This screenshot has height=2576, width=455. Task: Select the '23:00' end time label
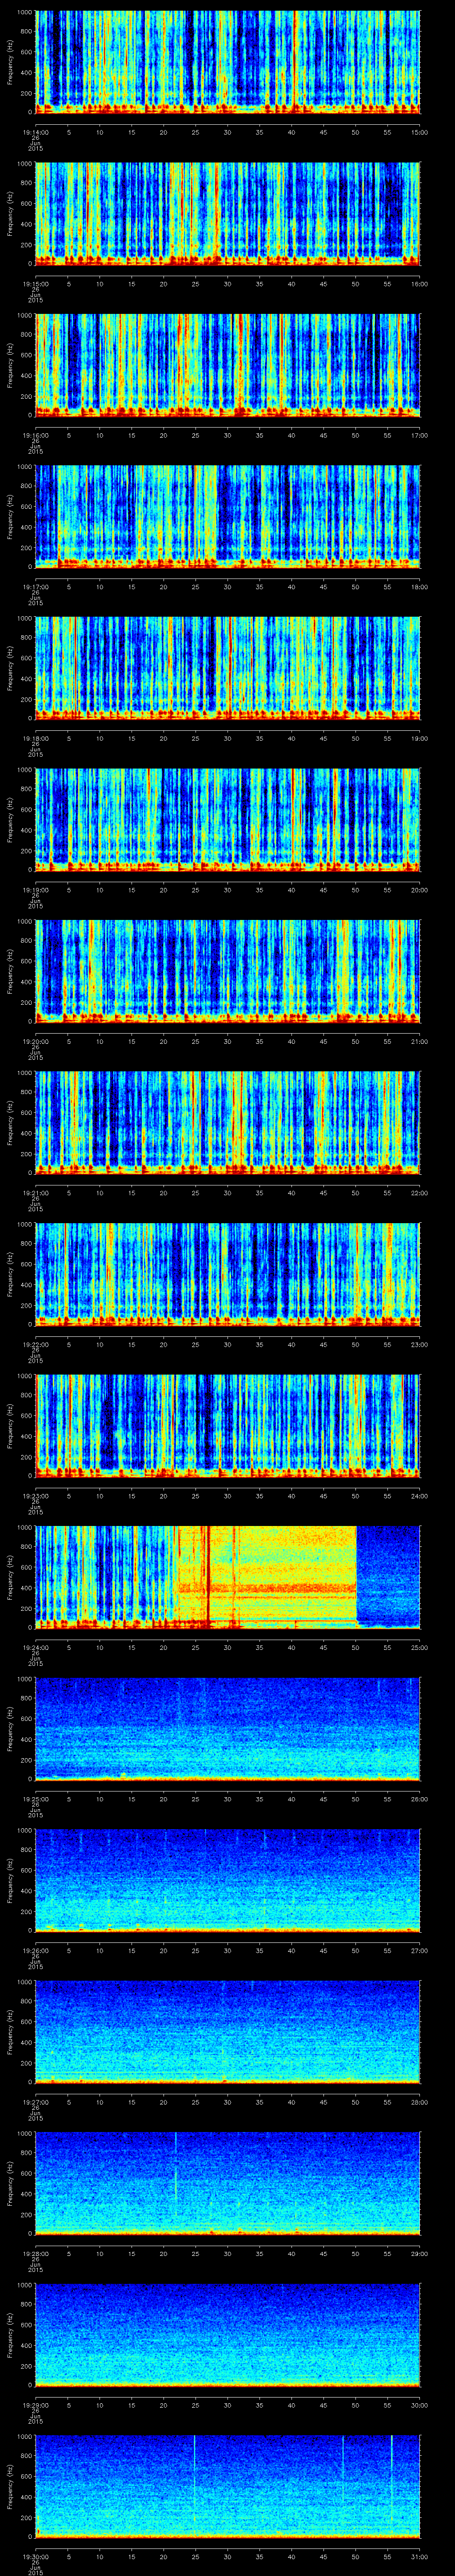point(420,1344)
